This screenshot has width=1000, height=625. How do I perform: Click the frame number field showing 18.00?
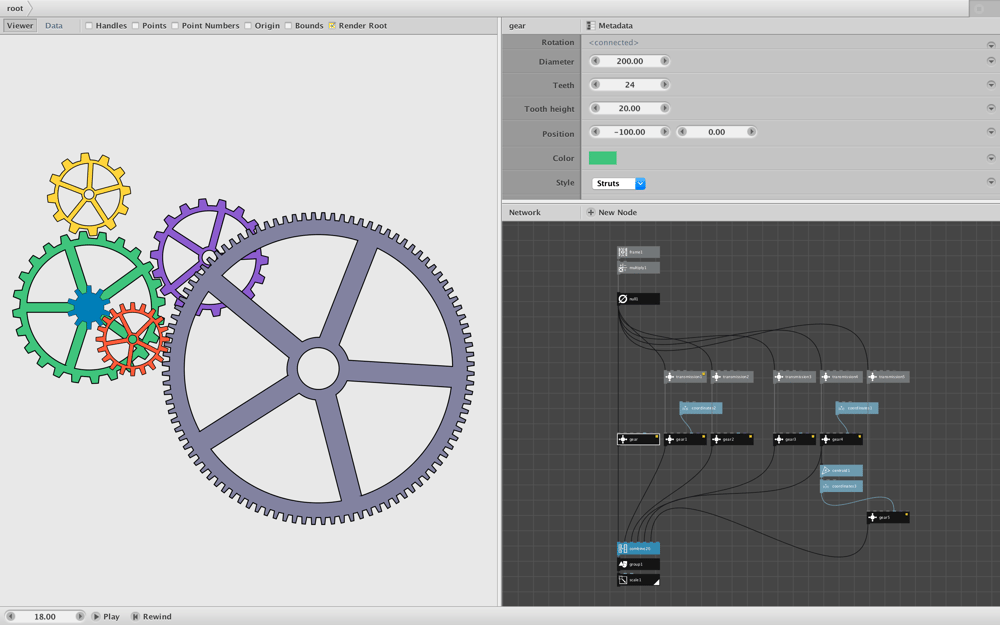tap(45, 617)
